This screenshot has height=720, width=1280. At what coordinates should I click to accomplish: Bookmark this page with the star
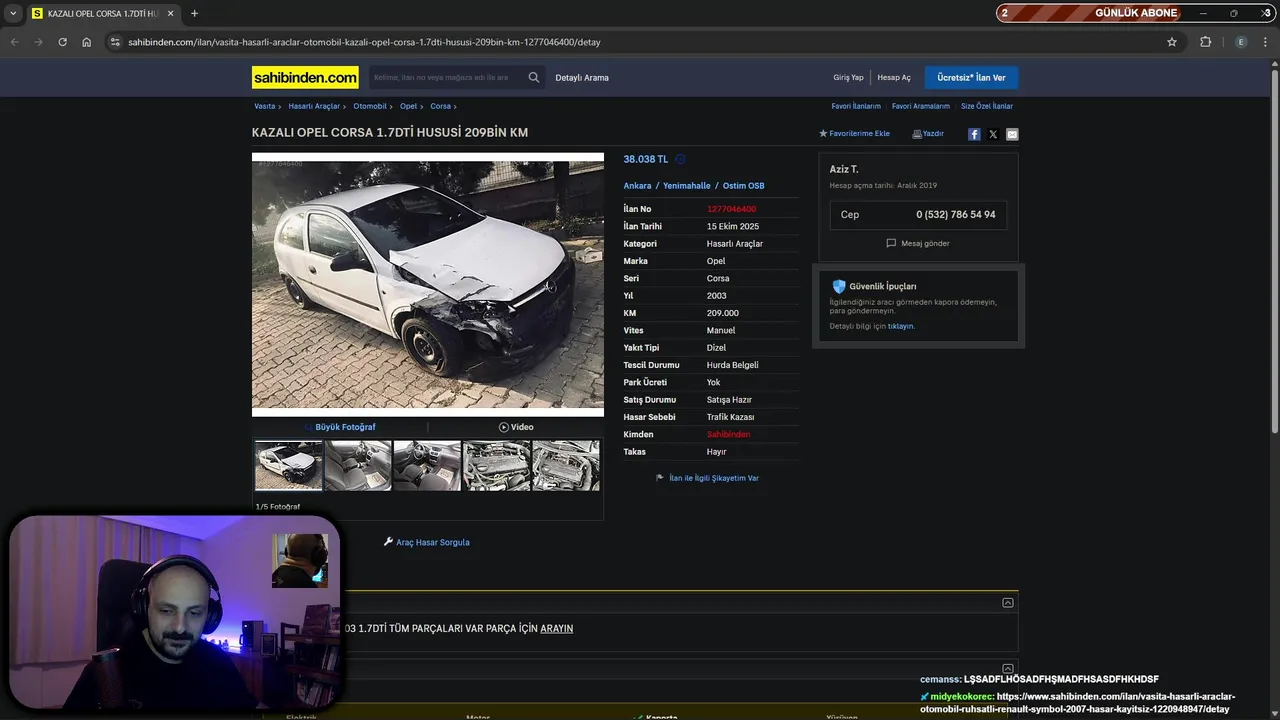tap(1172, 42)
